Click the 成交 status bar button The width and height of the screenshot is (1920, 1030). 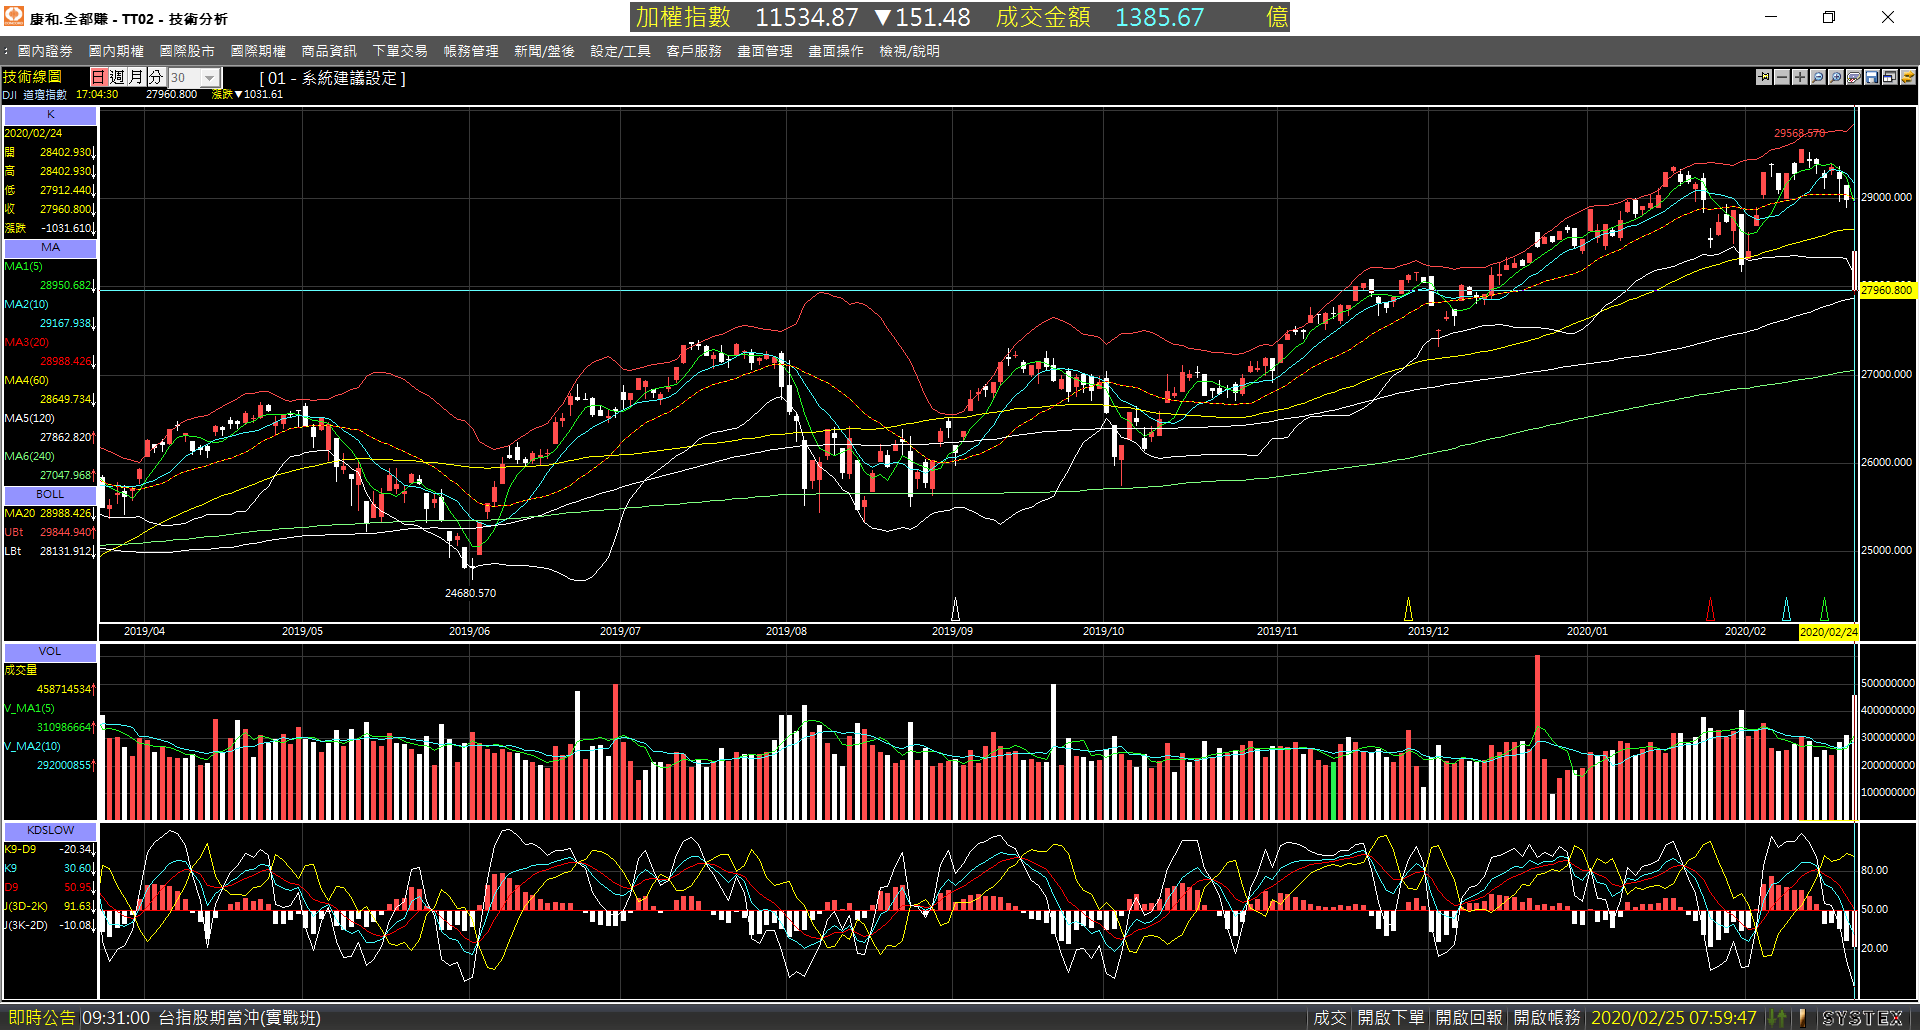[x=1330, y=1018]
